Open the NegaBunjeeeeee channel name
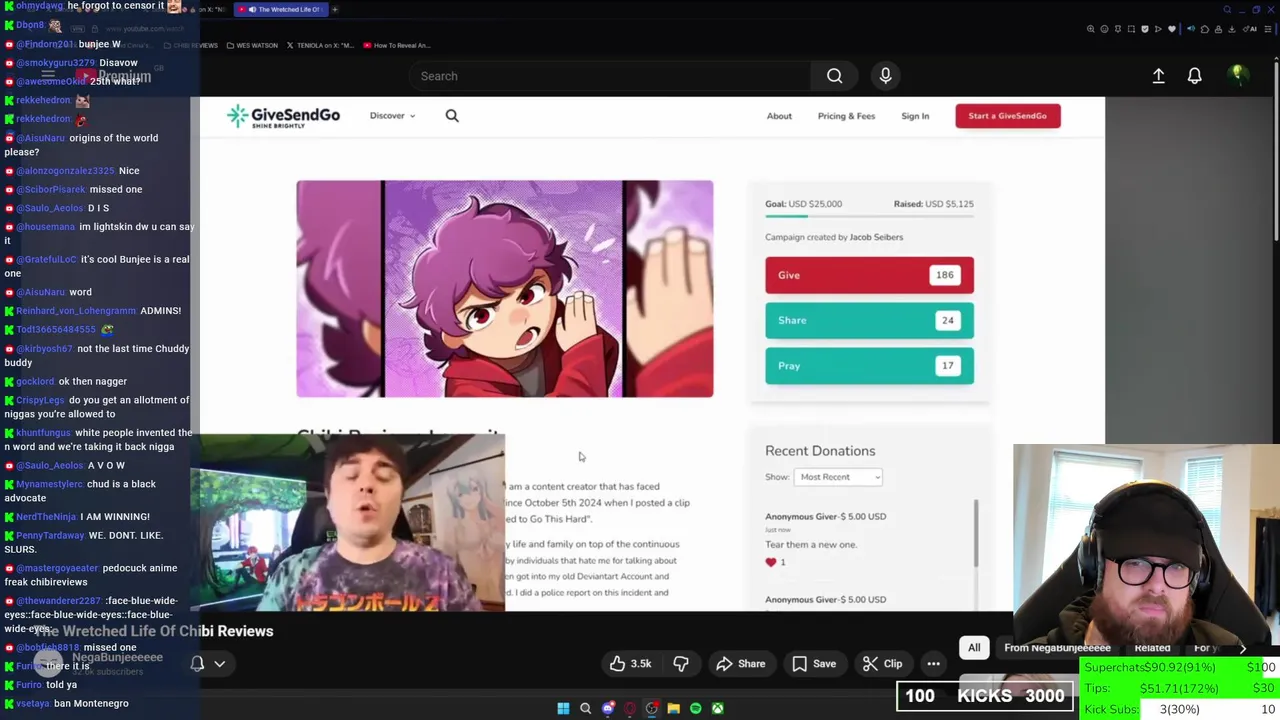 point(117,657)
